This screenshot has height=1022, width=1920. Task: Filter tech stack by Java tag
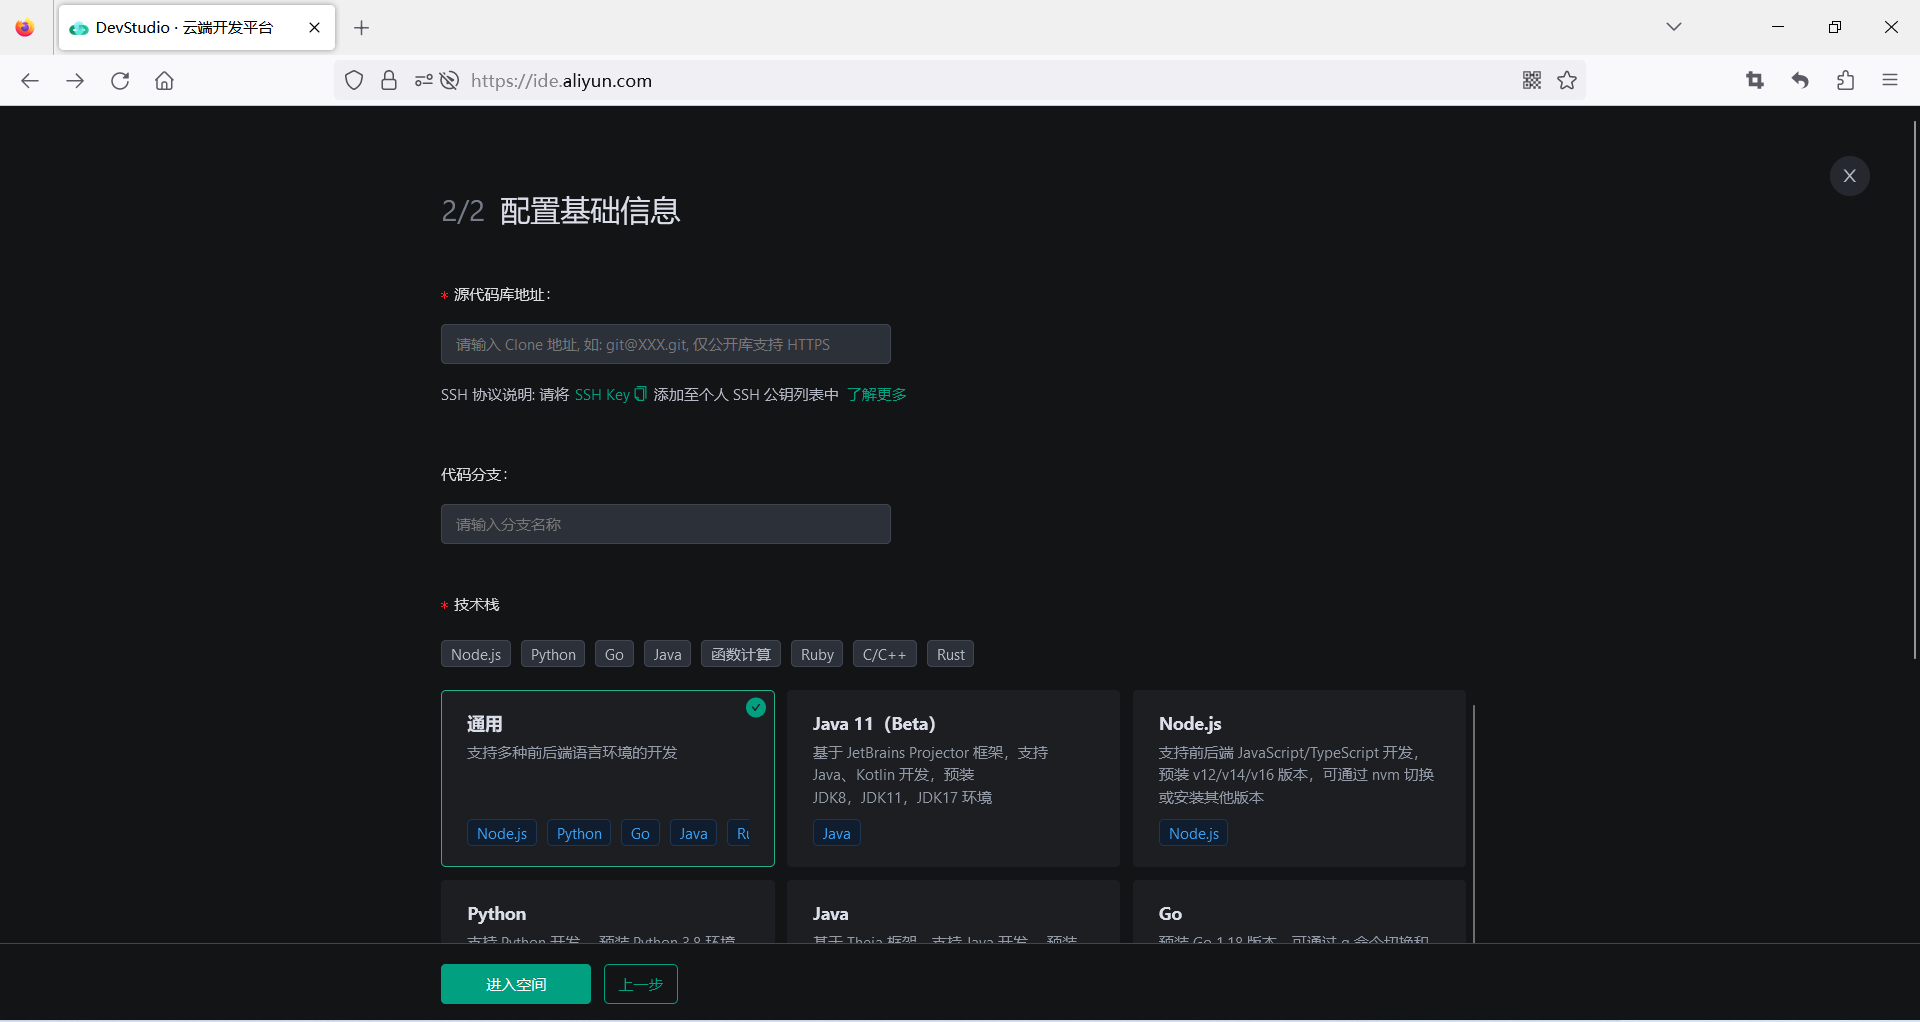[x=667, y=654]
